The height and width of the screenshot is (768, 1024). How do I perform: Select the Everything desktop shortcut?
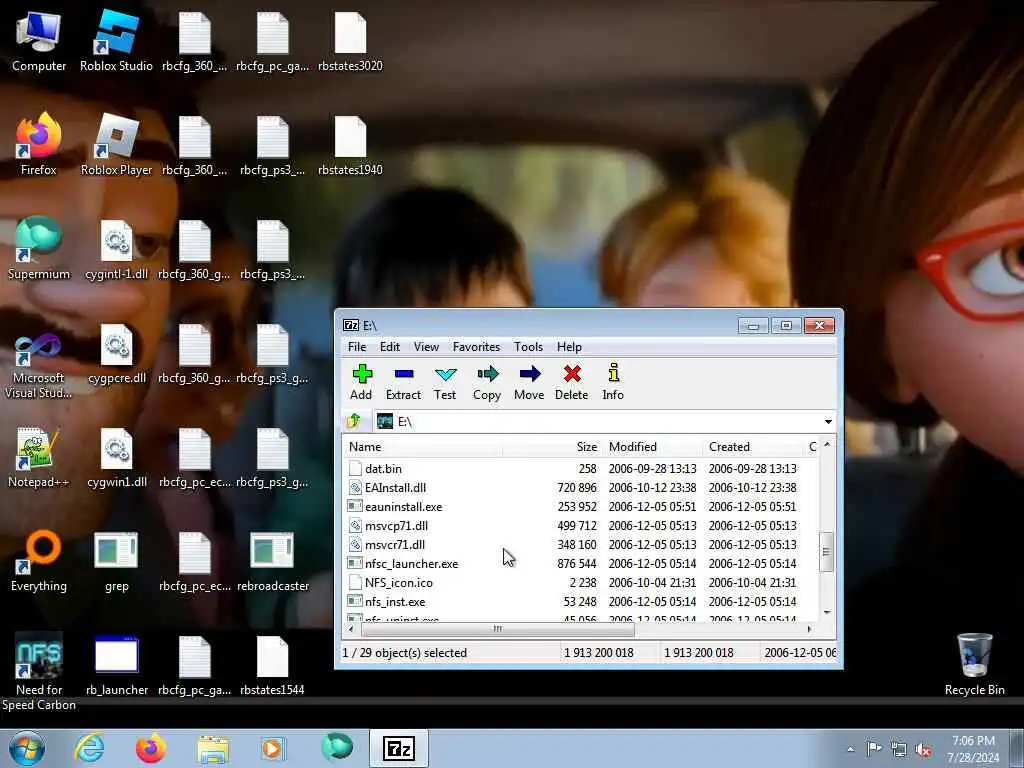[39, 560]
